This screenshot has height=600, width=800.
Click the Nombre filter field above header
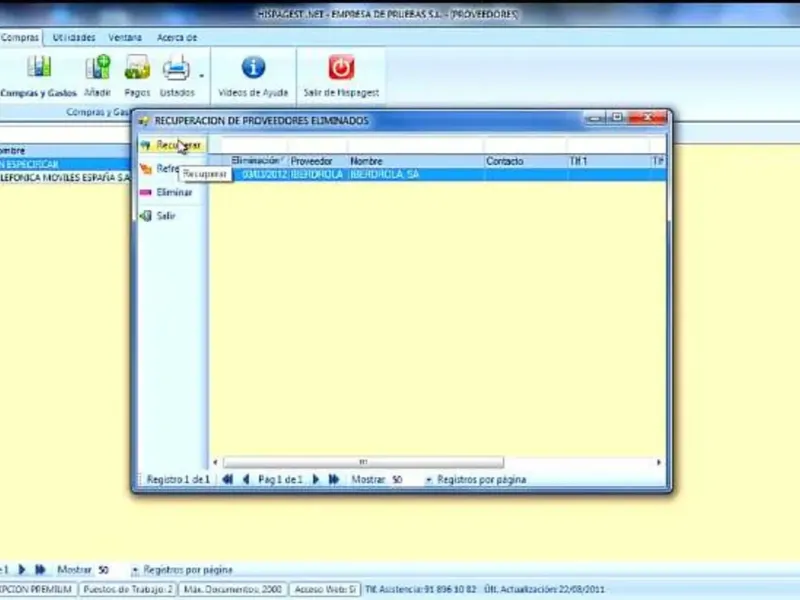click(x=415, y=146)
